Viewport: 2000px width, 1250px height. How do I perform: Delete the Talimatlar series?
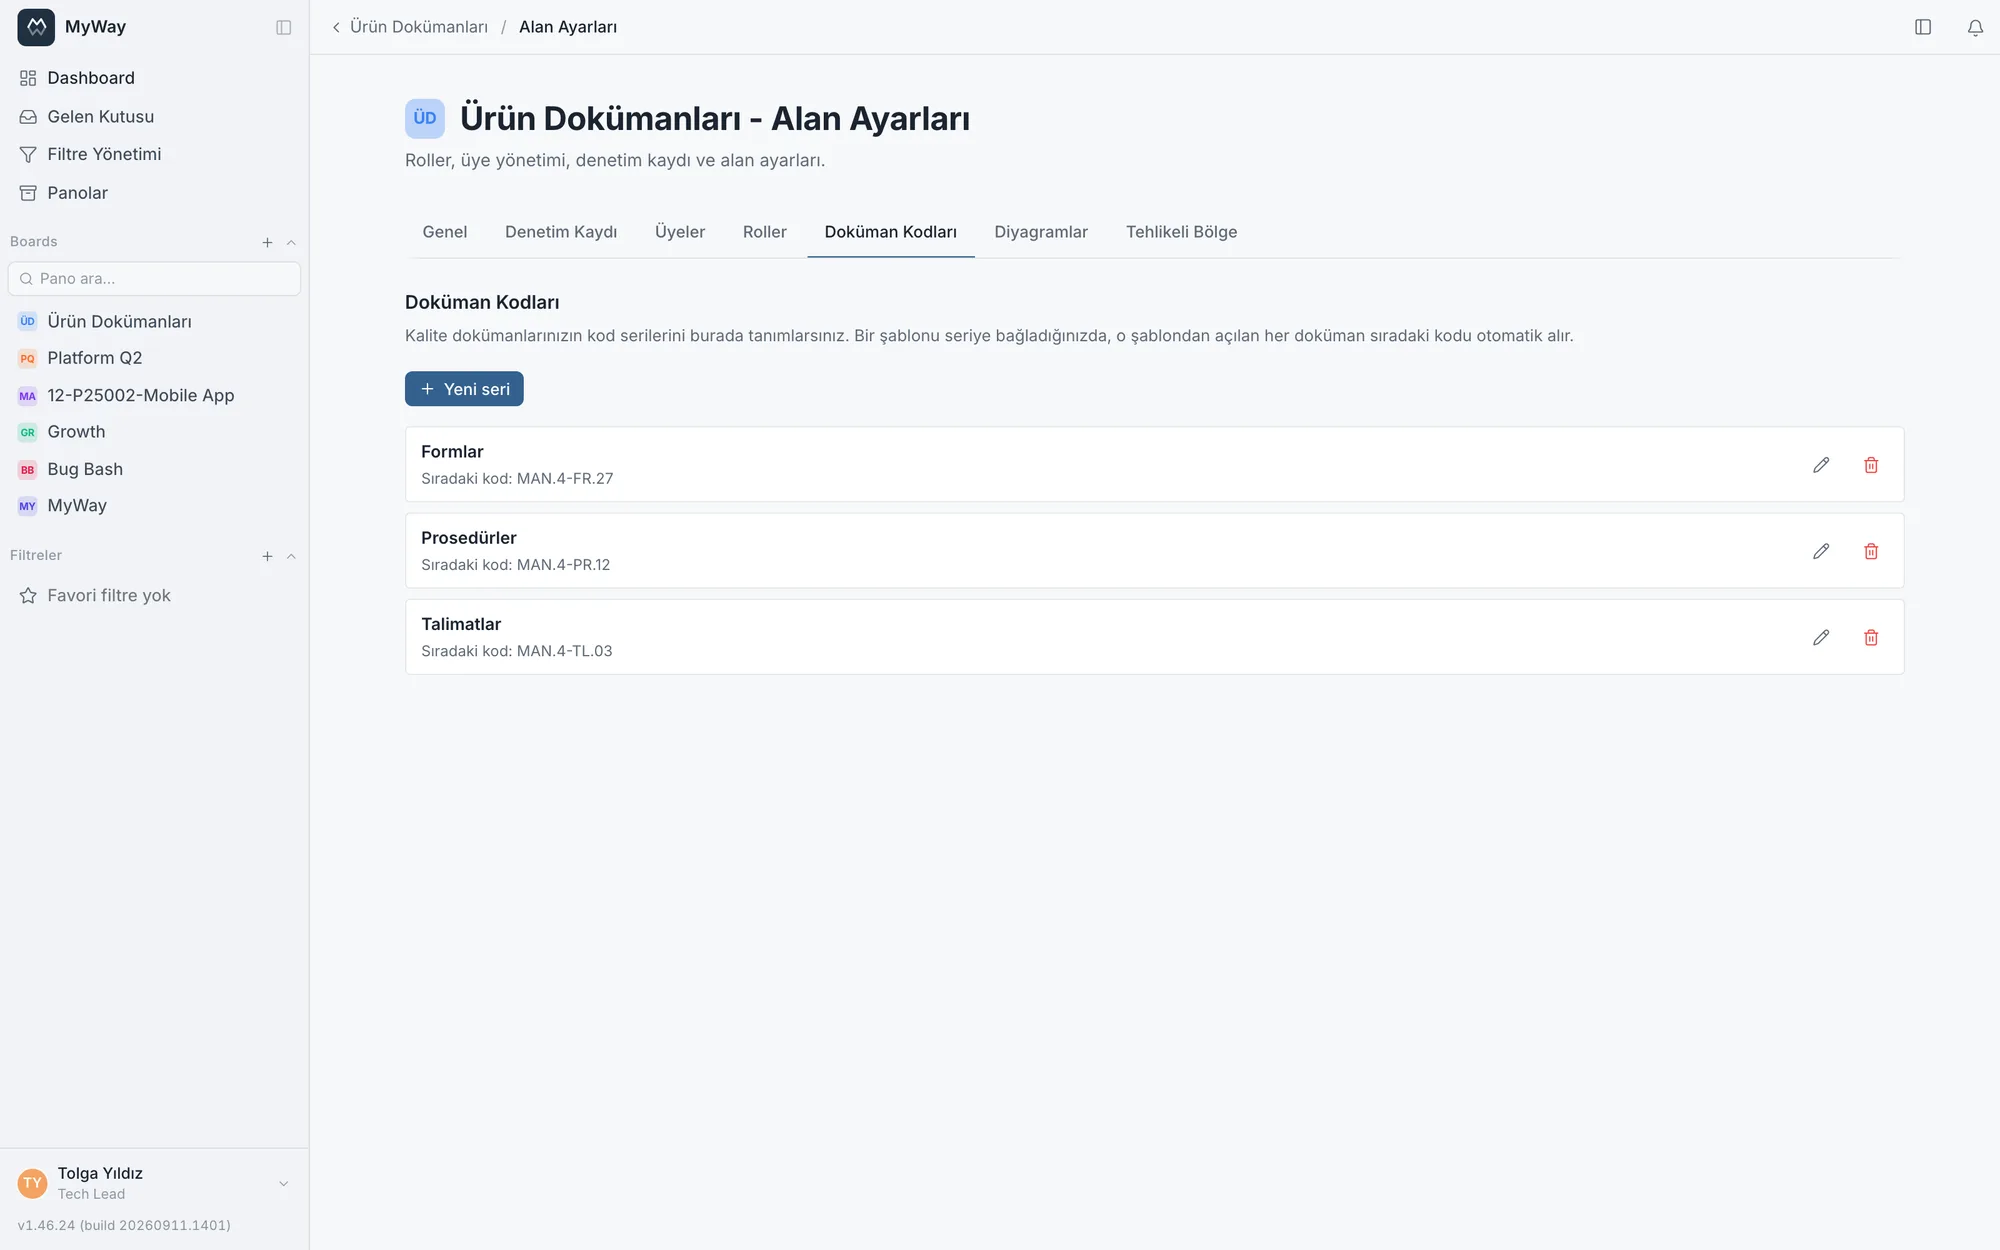pyautogui.click(x=1871, y=637)
